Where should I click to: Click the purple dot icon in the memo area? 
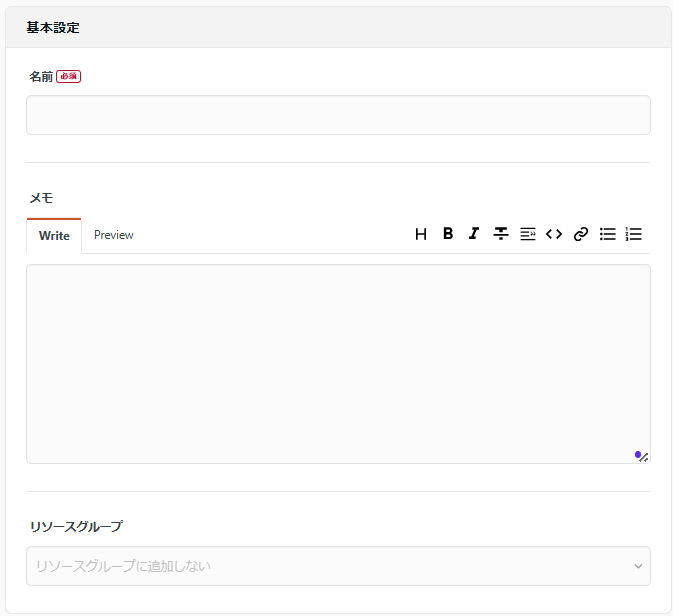[638, 455]
